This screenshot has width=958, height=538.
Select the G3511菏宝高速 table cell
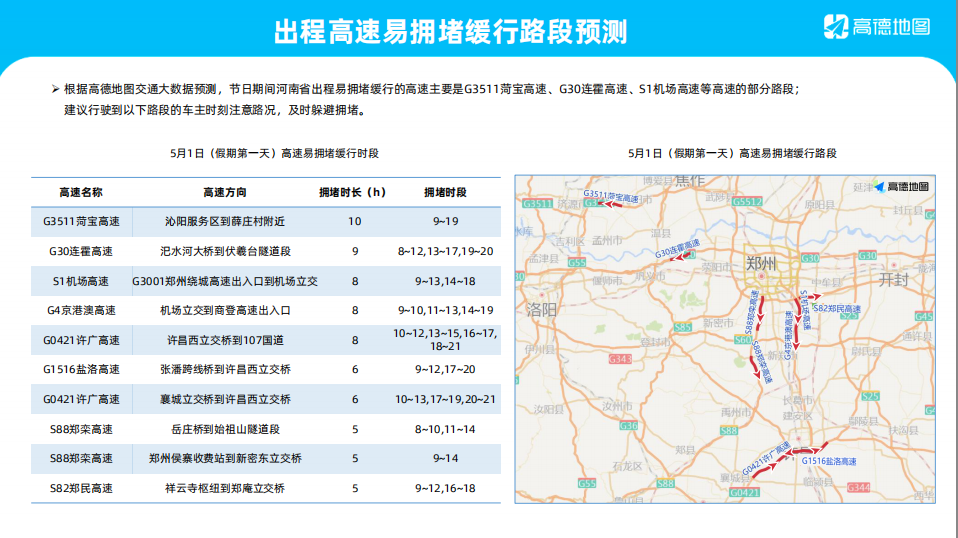(81, 222)
